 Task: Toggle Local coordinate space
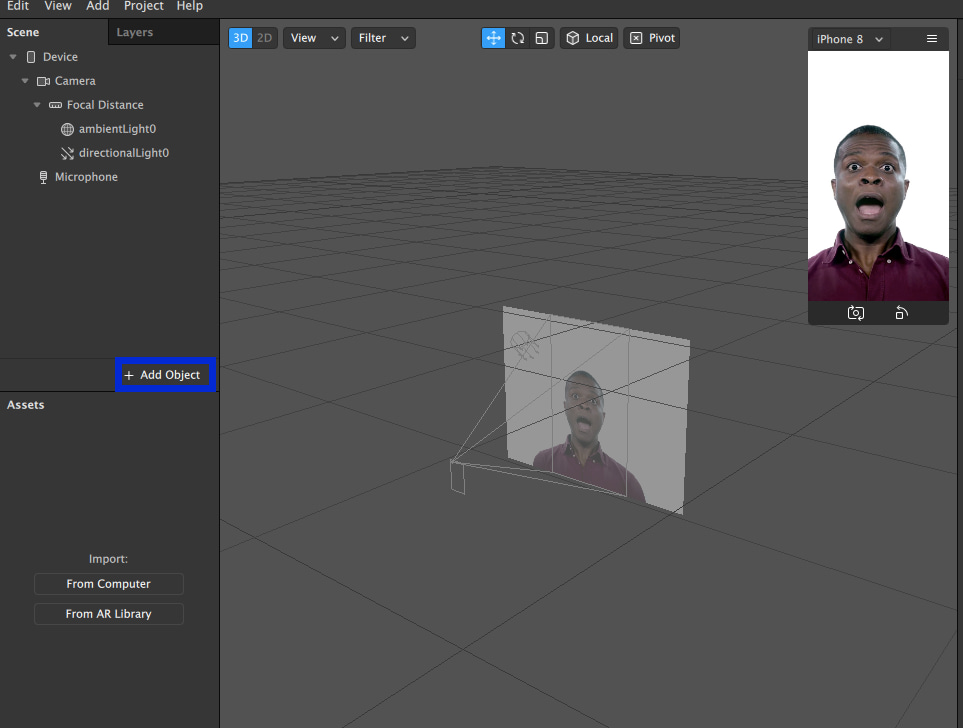(589, 38)
